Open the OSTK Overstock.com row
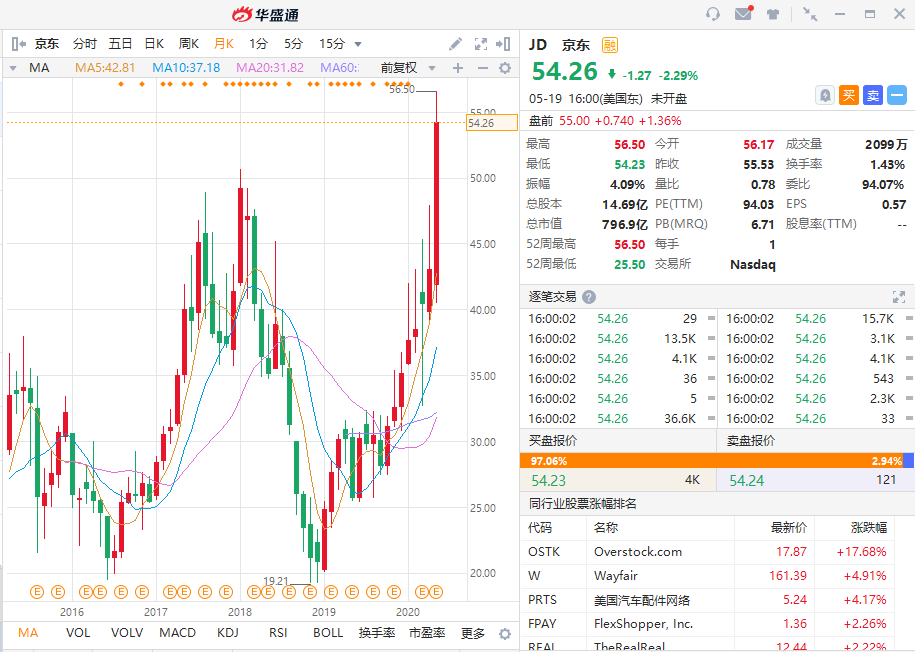915x652 pixels. click(x=707, y=552)
